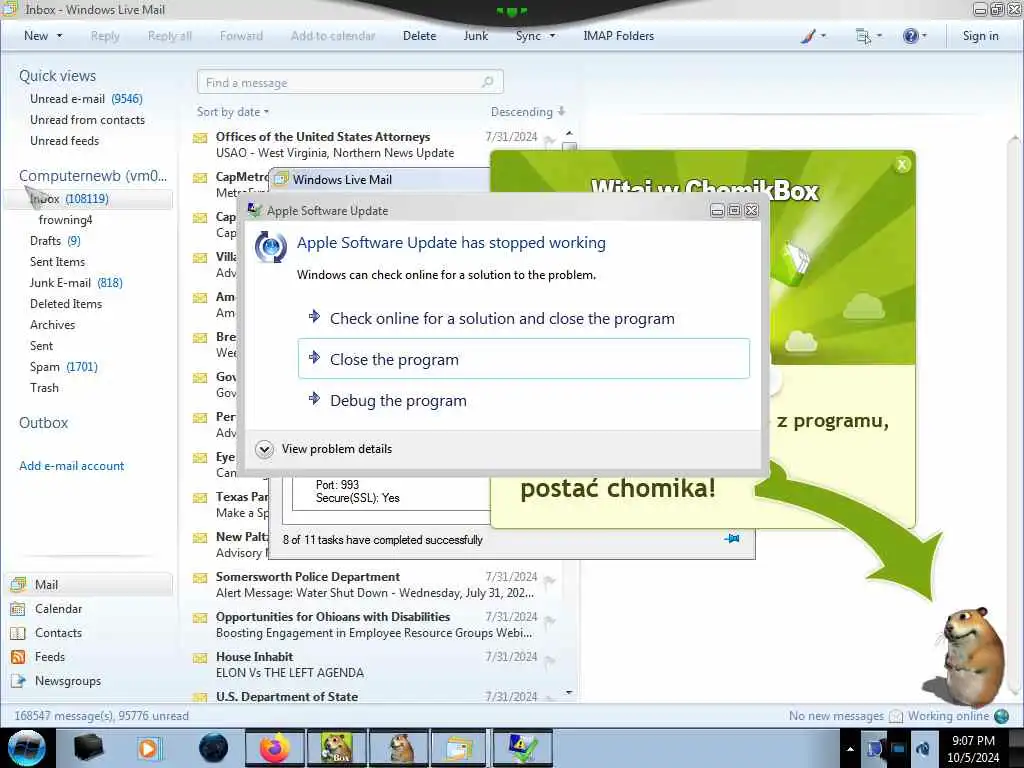Click the Working online globe icon
The width and height of the screenshot is (1024, 768).
pyautogui.click(x=1001, y=716)
